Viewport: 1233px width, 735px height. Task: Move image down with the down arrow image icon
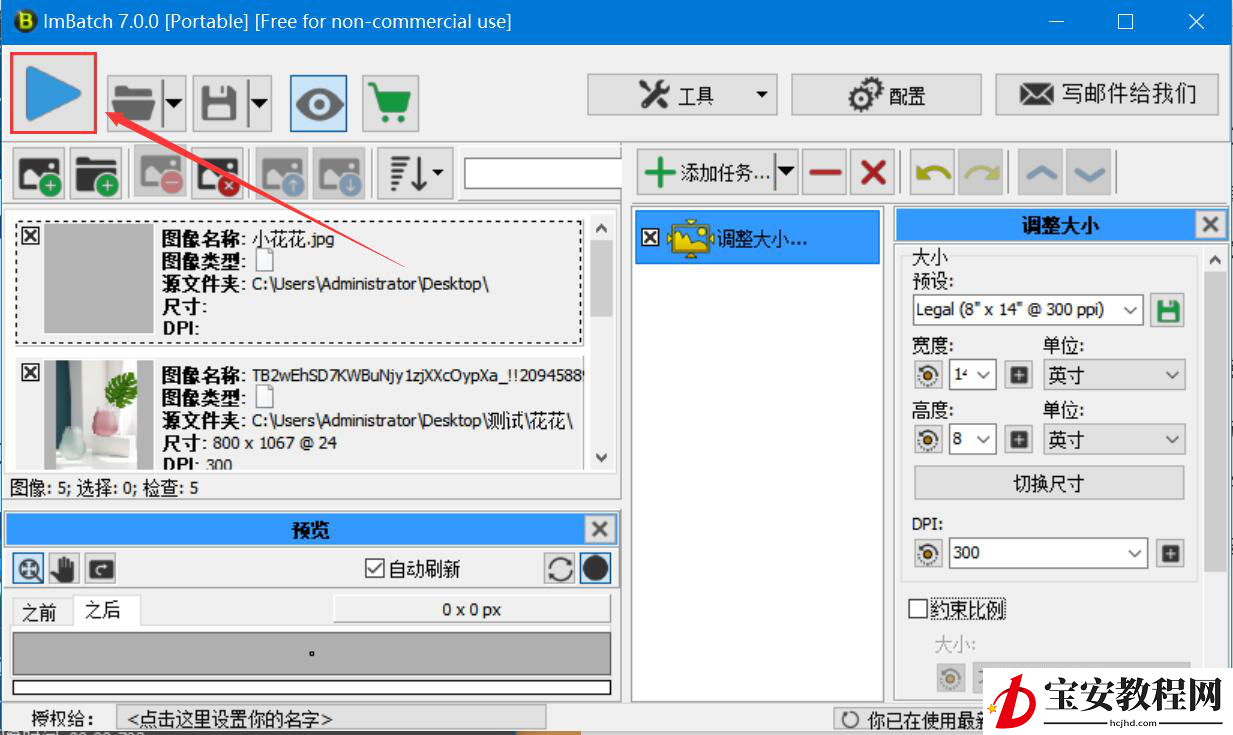pos(338,173)
